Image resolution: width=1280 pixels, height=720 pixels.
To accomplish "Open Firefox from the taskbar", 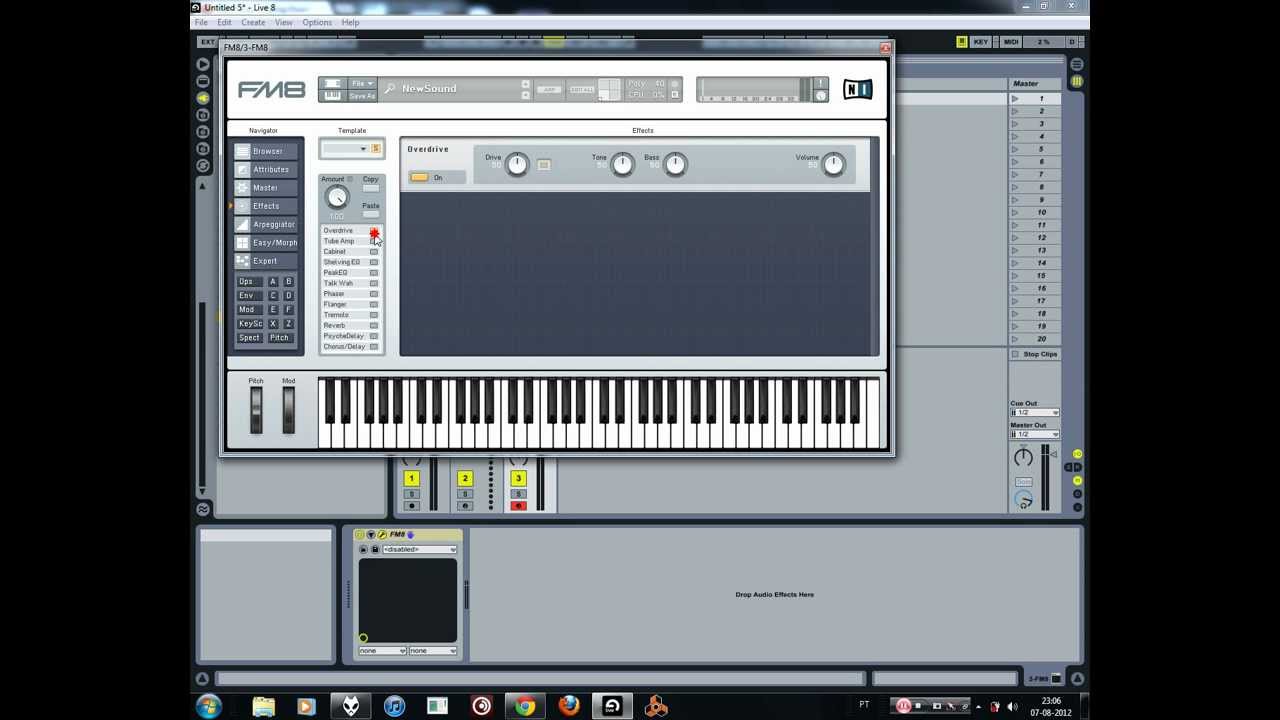I will [569, 706].
